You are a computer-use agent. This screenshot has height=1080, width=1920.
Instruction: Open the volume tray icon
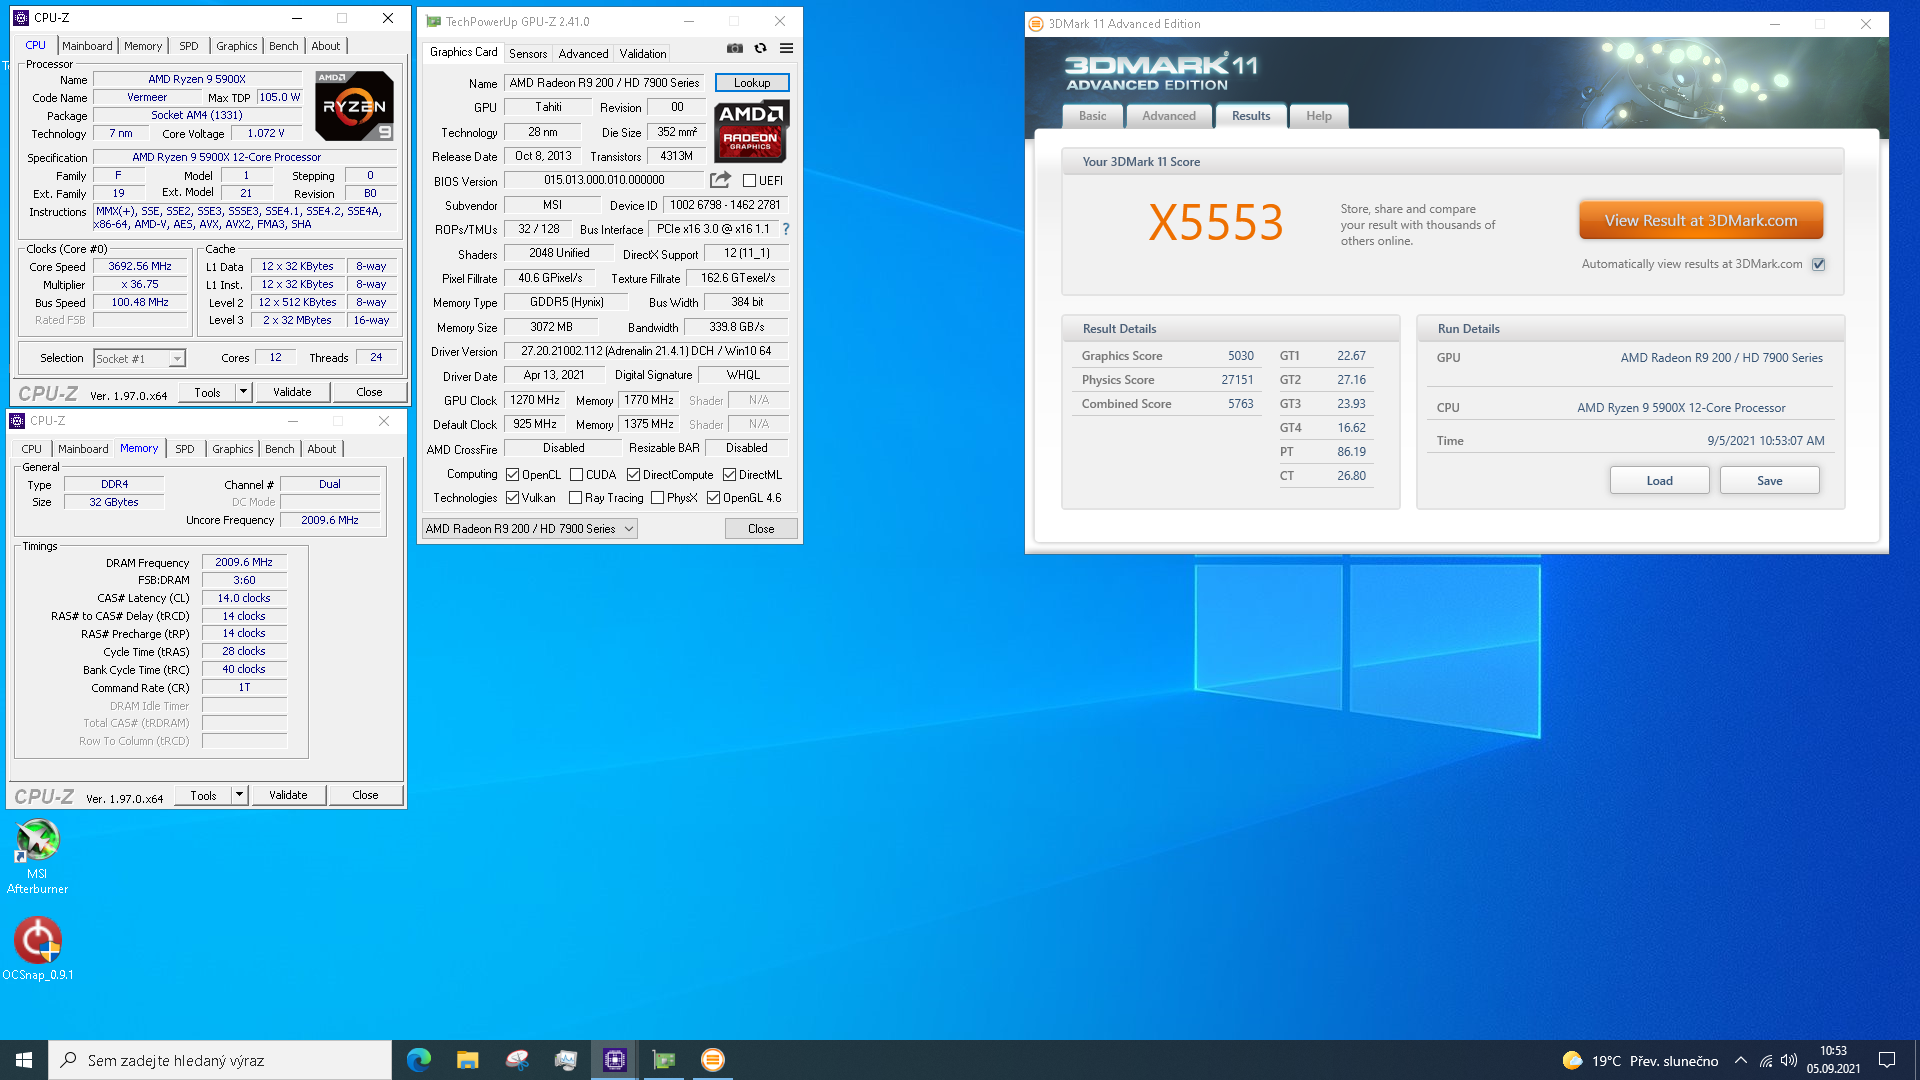click(1789, 1061)
